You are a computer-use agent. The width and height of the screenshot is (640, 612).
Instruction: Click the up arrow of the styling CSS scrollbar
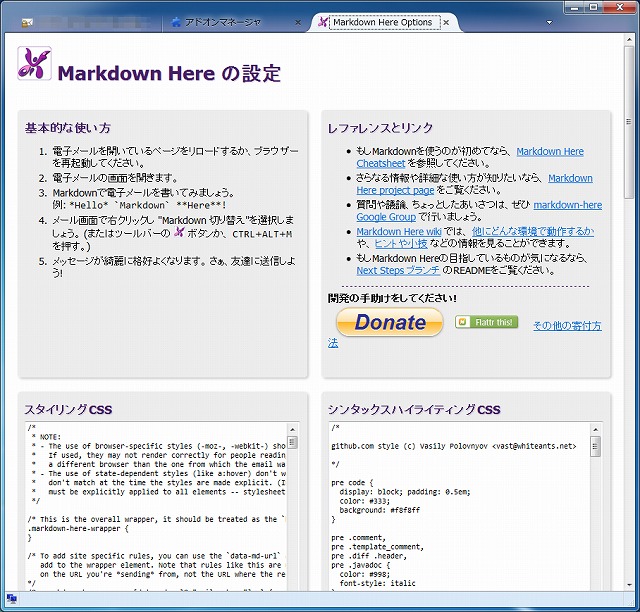[292, 430]
